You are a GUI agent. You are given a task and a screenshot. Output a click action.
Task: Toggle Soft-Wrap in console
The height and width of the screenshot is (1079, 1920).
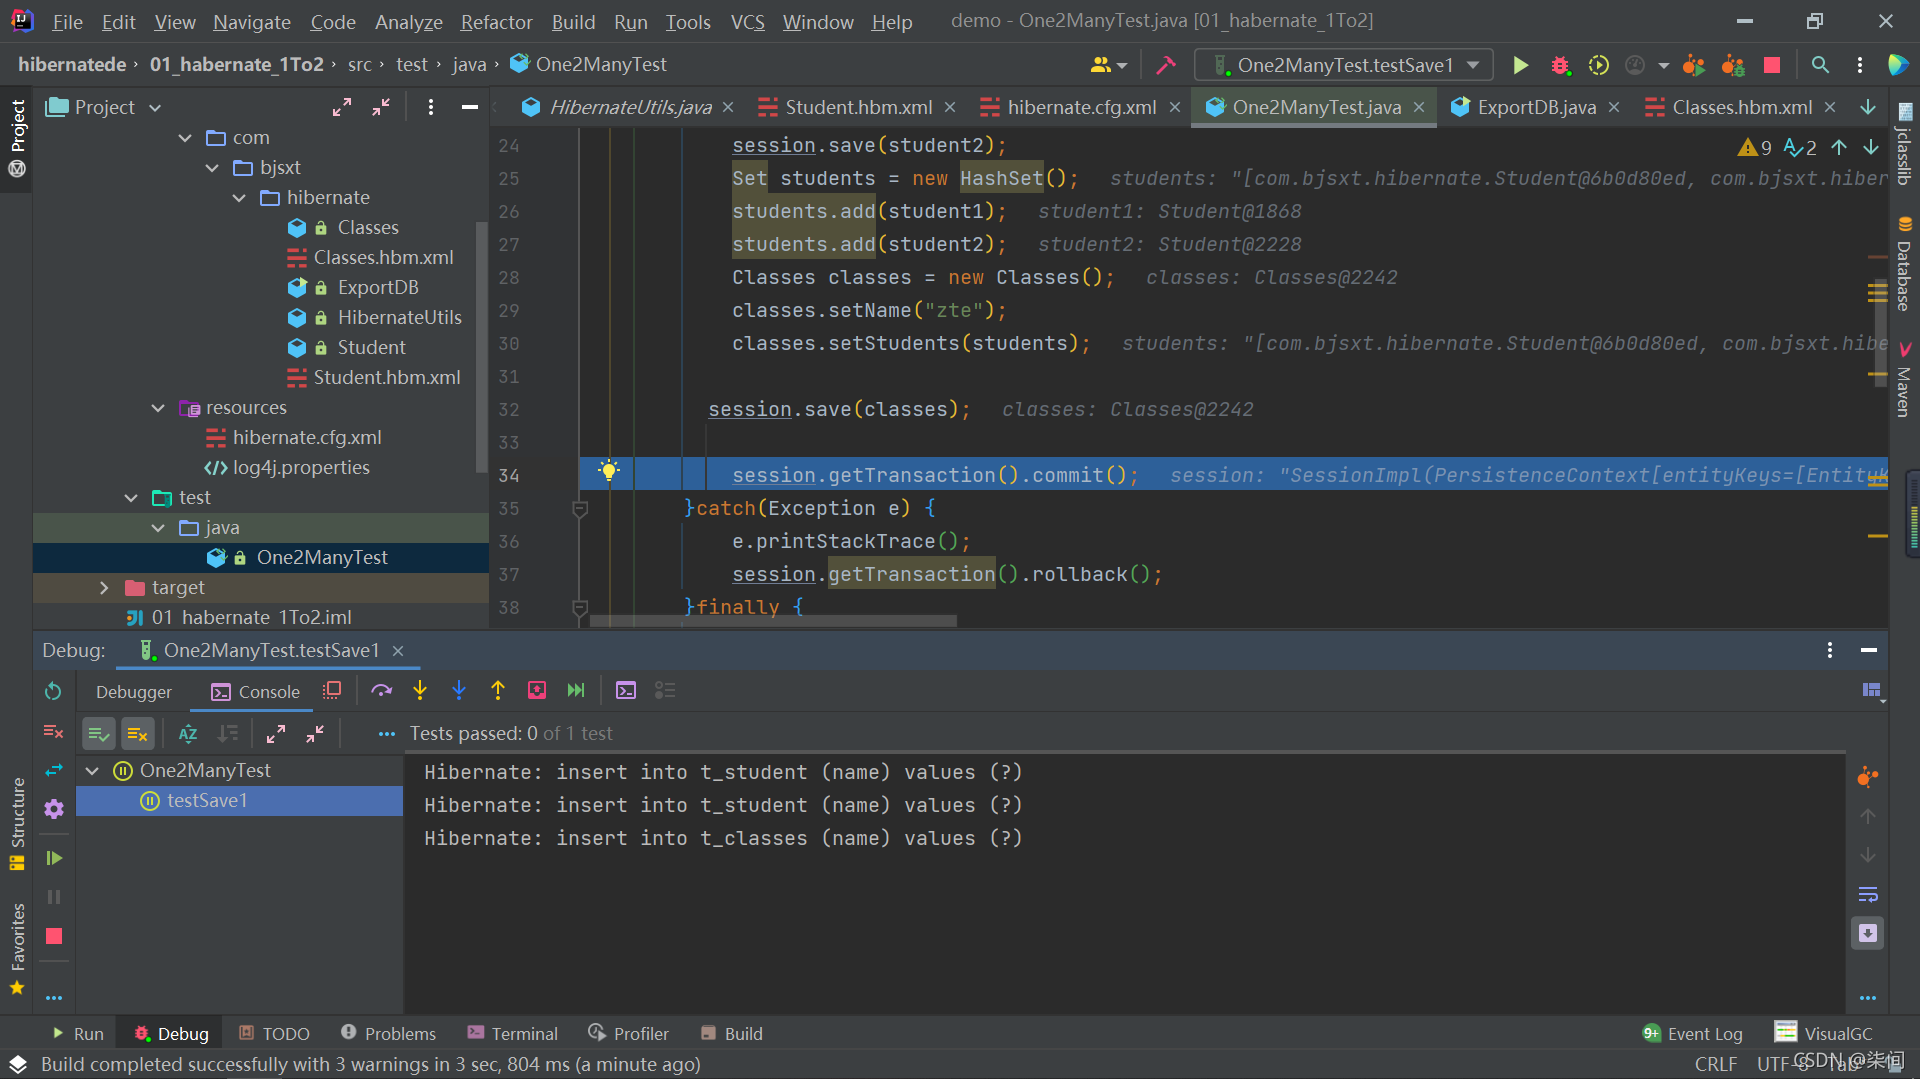click(x=1867, y=894)
